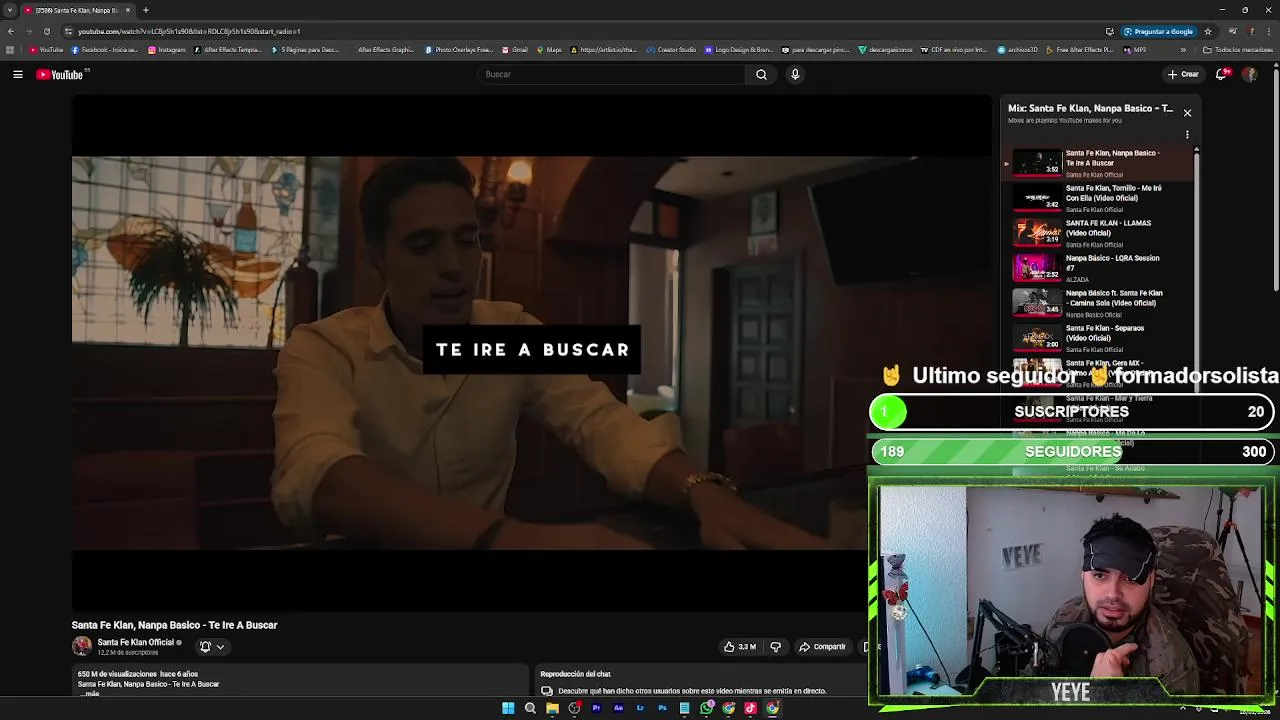Open the tab search chevron
Viewport: 1280px width, 720px height.
click(x=10, y=10)
